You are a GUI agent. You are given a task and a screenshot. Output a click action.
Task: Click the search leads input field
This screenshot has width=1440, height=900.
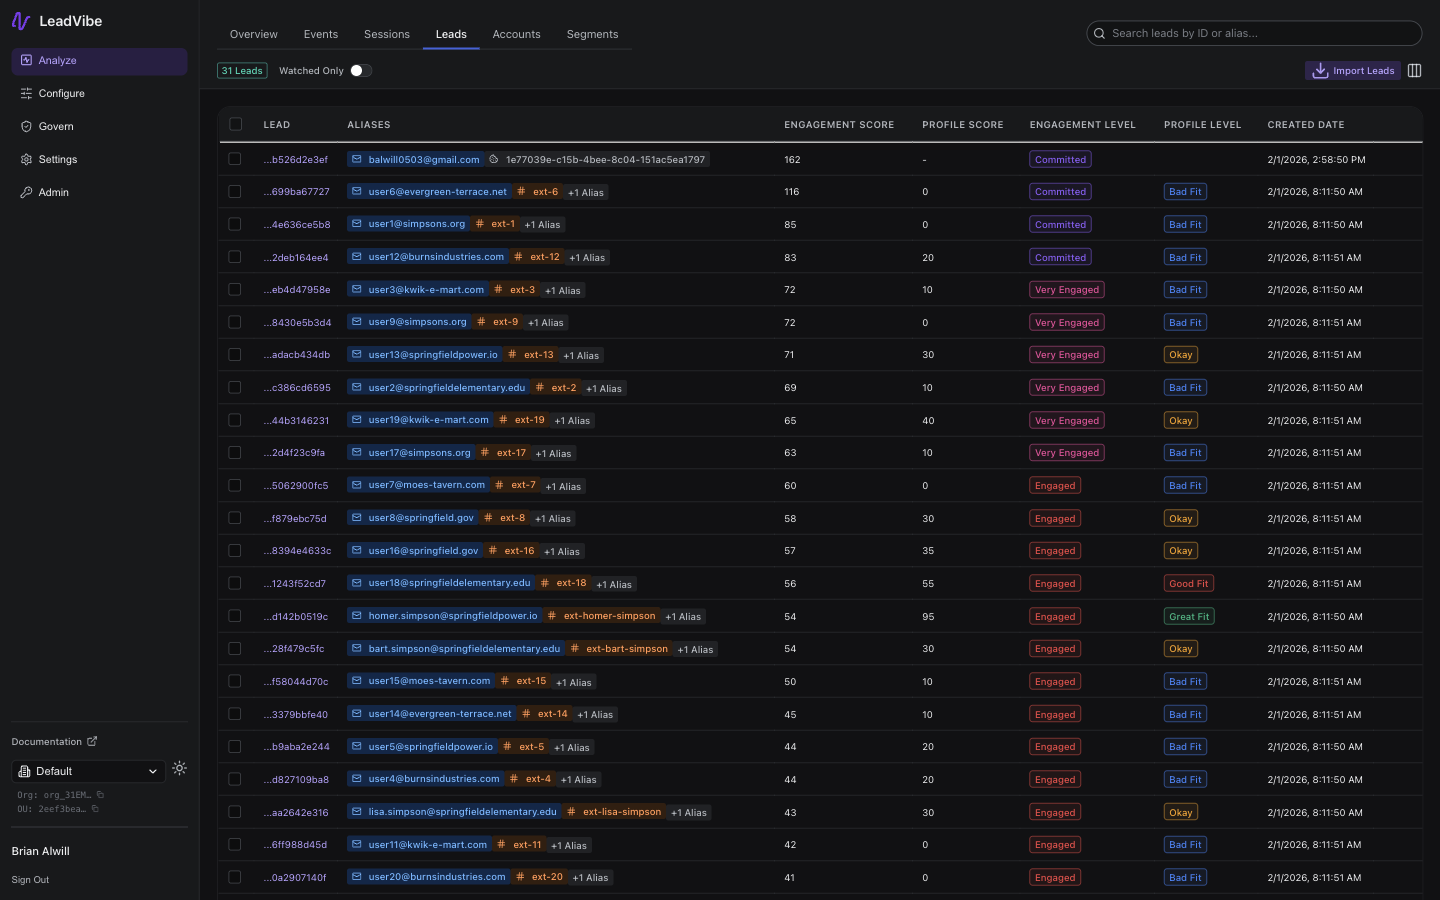pos(1253,33)
